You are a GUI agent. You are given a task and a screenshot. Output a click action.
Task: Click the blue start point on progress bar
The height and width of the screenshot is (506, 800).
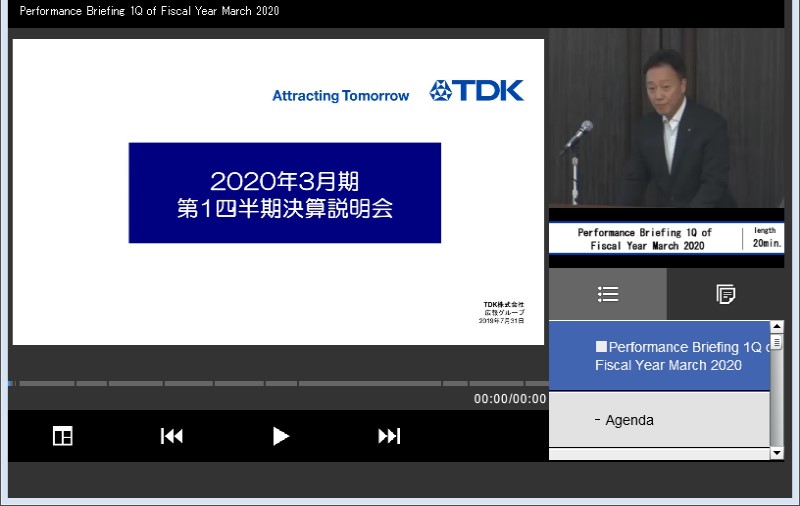tap(10, 383)
